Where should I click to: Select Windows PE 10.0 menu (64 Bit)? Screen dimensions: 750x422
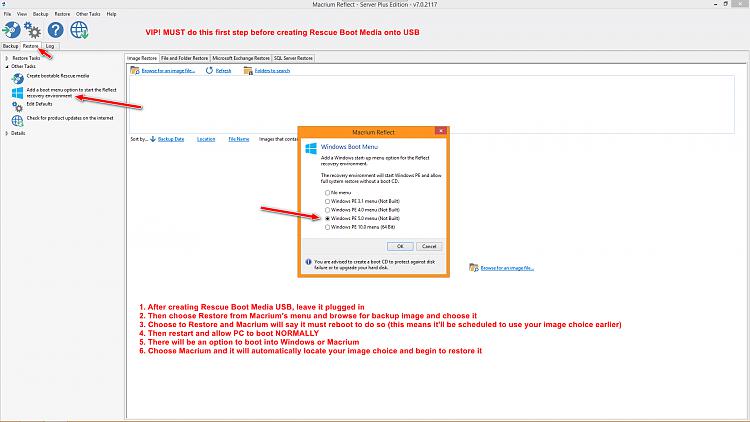328,227
